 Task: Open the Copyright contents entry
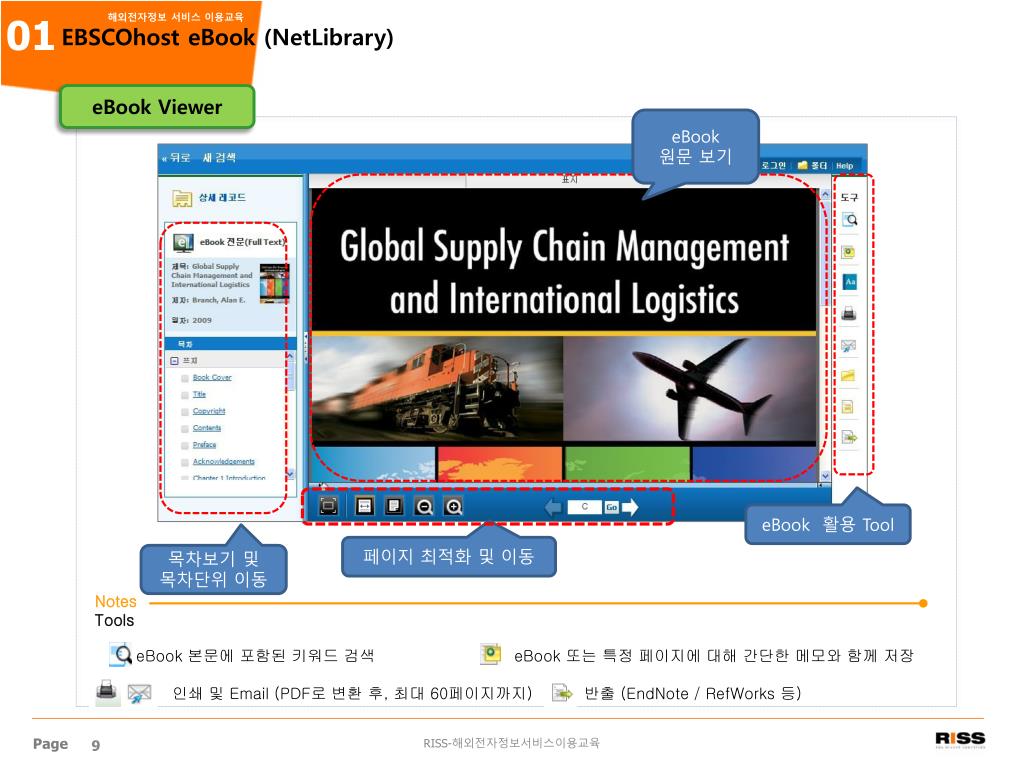209,411
